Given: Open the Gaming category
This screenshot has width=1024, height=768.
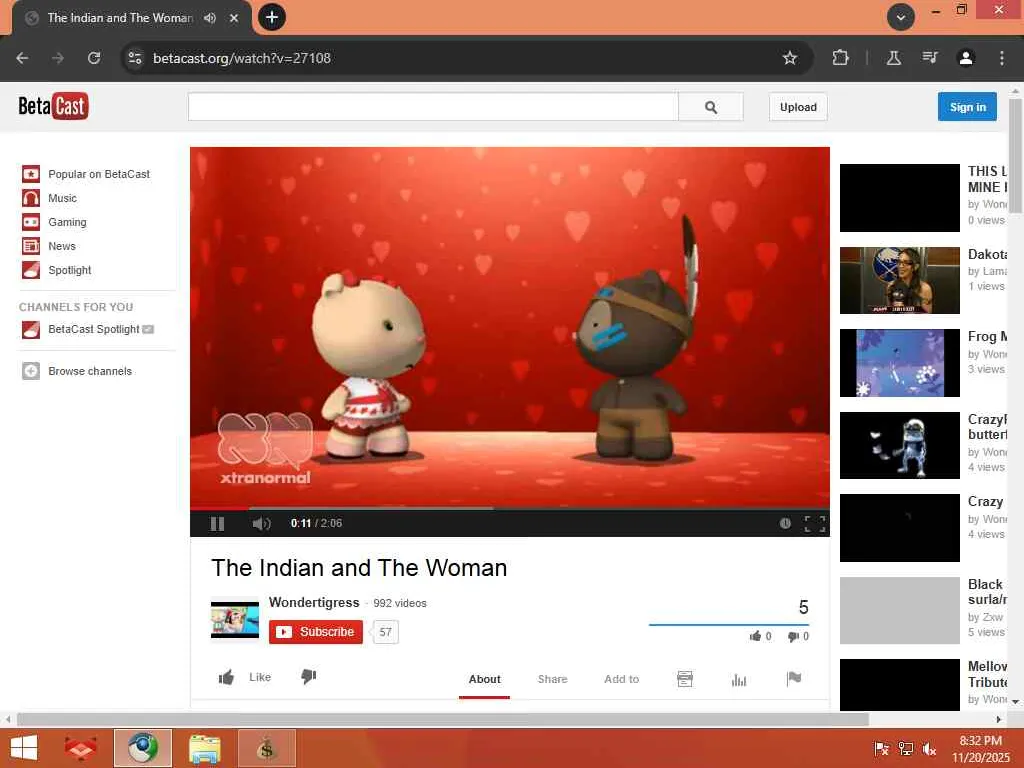Looking at the screenshot, I should pos(67,222).
